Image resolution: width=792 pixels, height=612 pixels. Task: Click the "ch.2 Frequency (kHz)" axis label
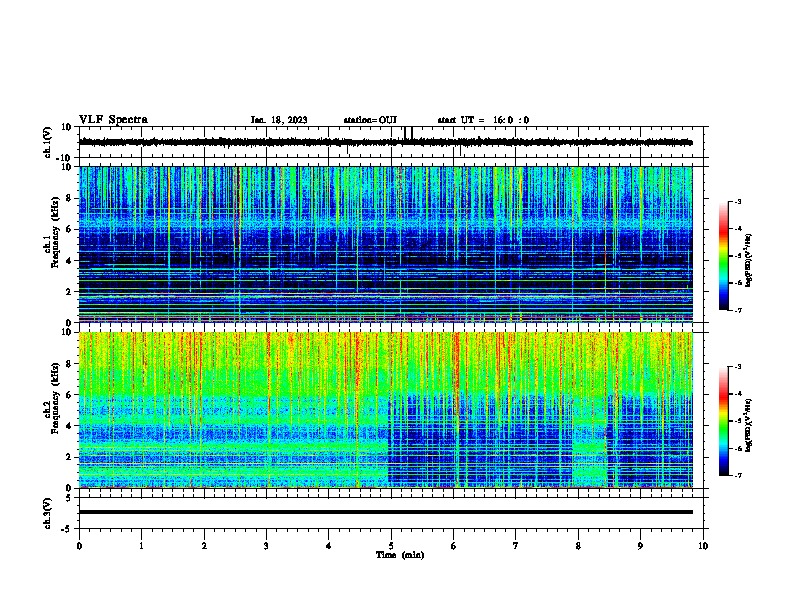[52, 398]
